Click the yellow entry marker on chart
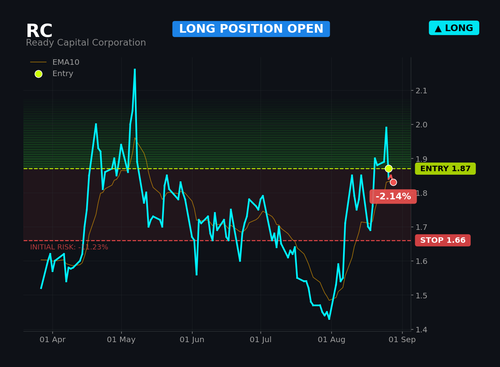 (389, 169)
